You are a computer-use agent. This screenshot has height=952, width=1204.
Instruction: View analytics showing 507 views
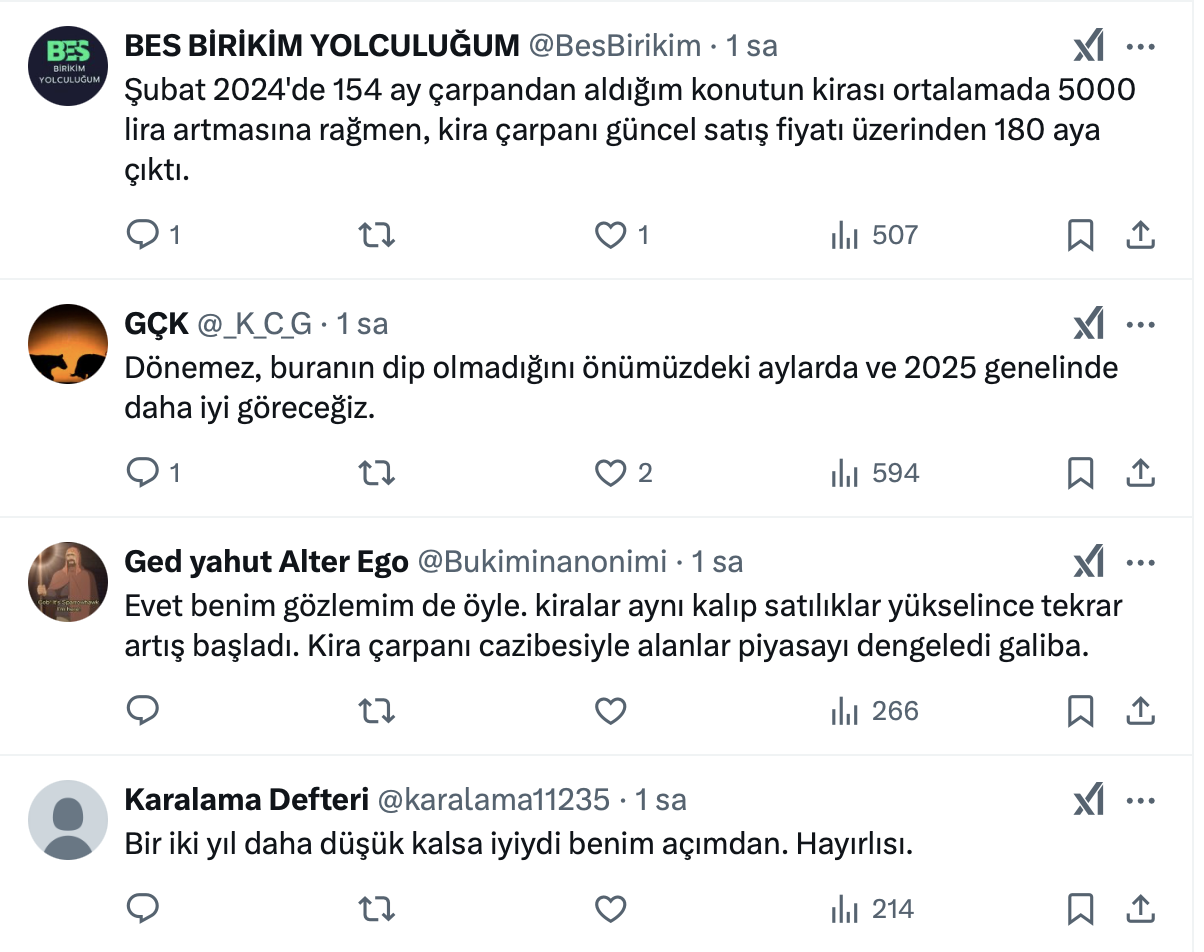[x=874, y=235]
